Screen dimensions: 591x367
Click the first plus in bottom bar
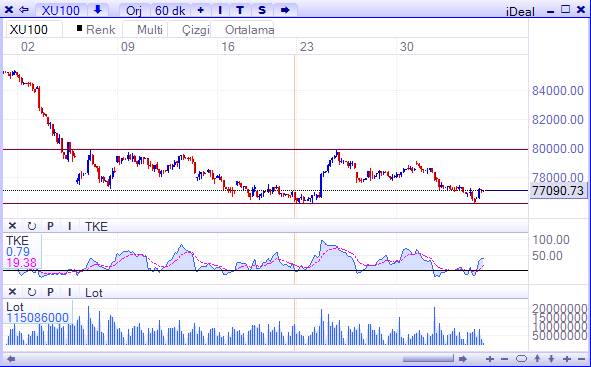point(490,359)
